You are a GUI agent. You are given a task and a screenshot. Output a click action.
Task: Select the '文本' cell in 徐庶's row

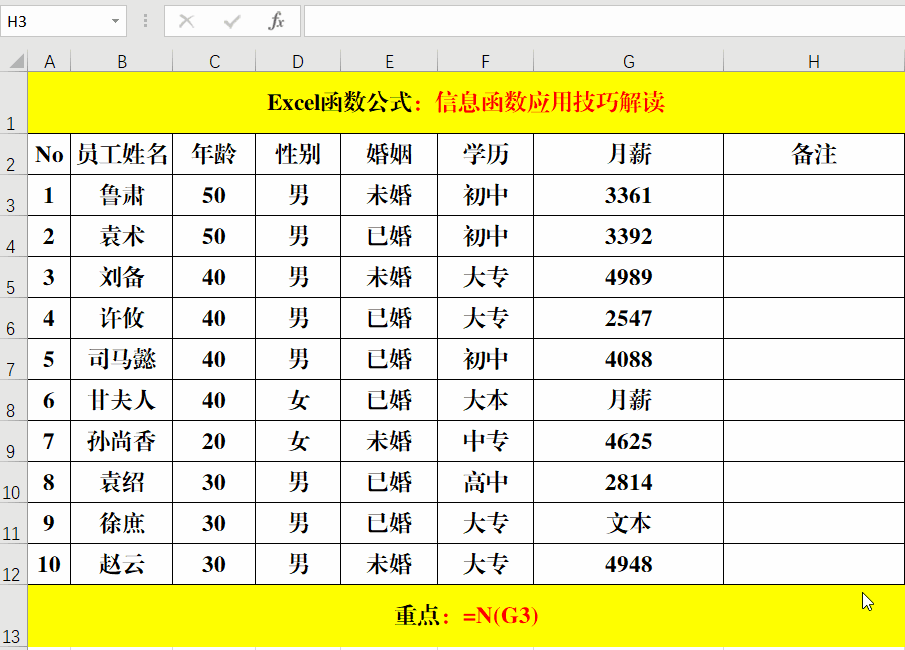(629, 523)
